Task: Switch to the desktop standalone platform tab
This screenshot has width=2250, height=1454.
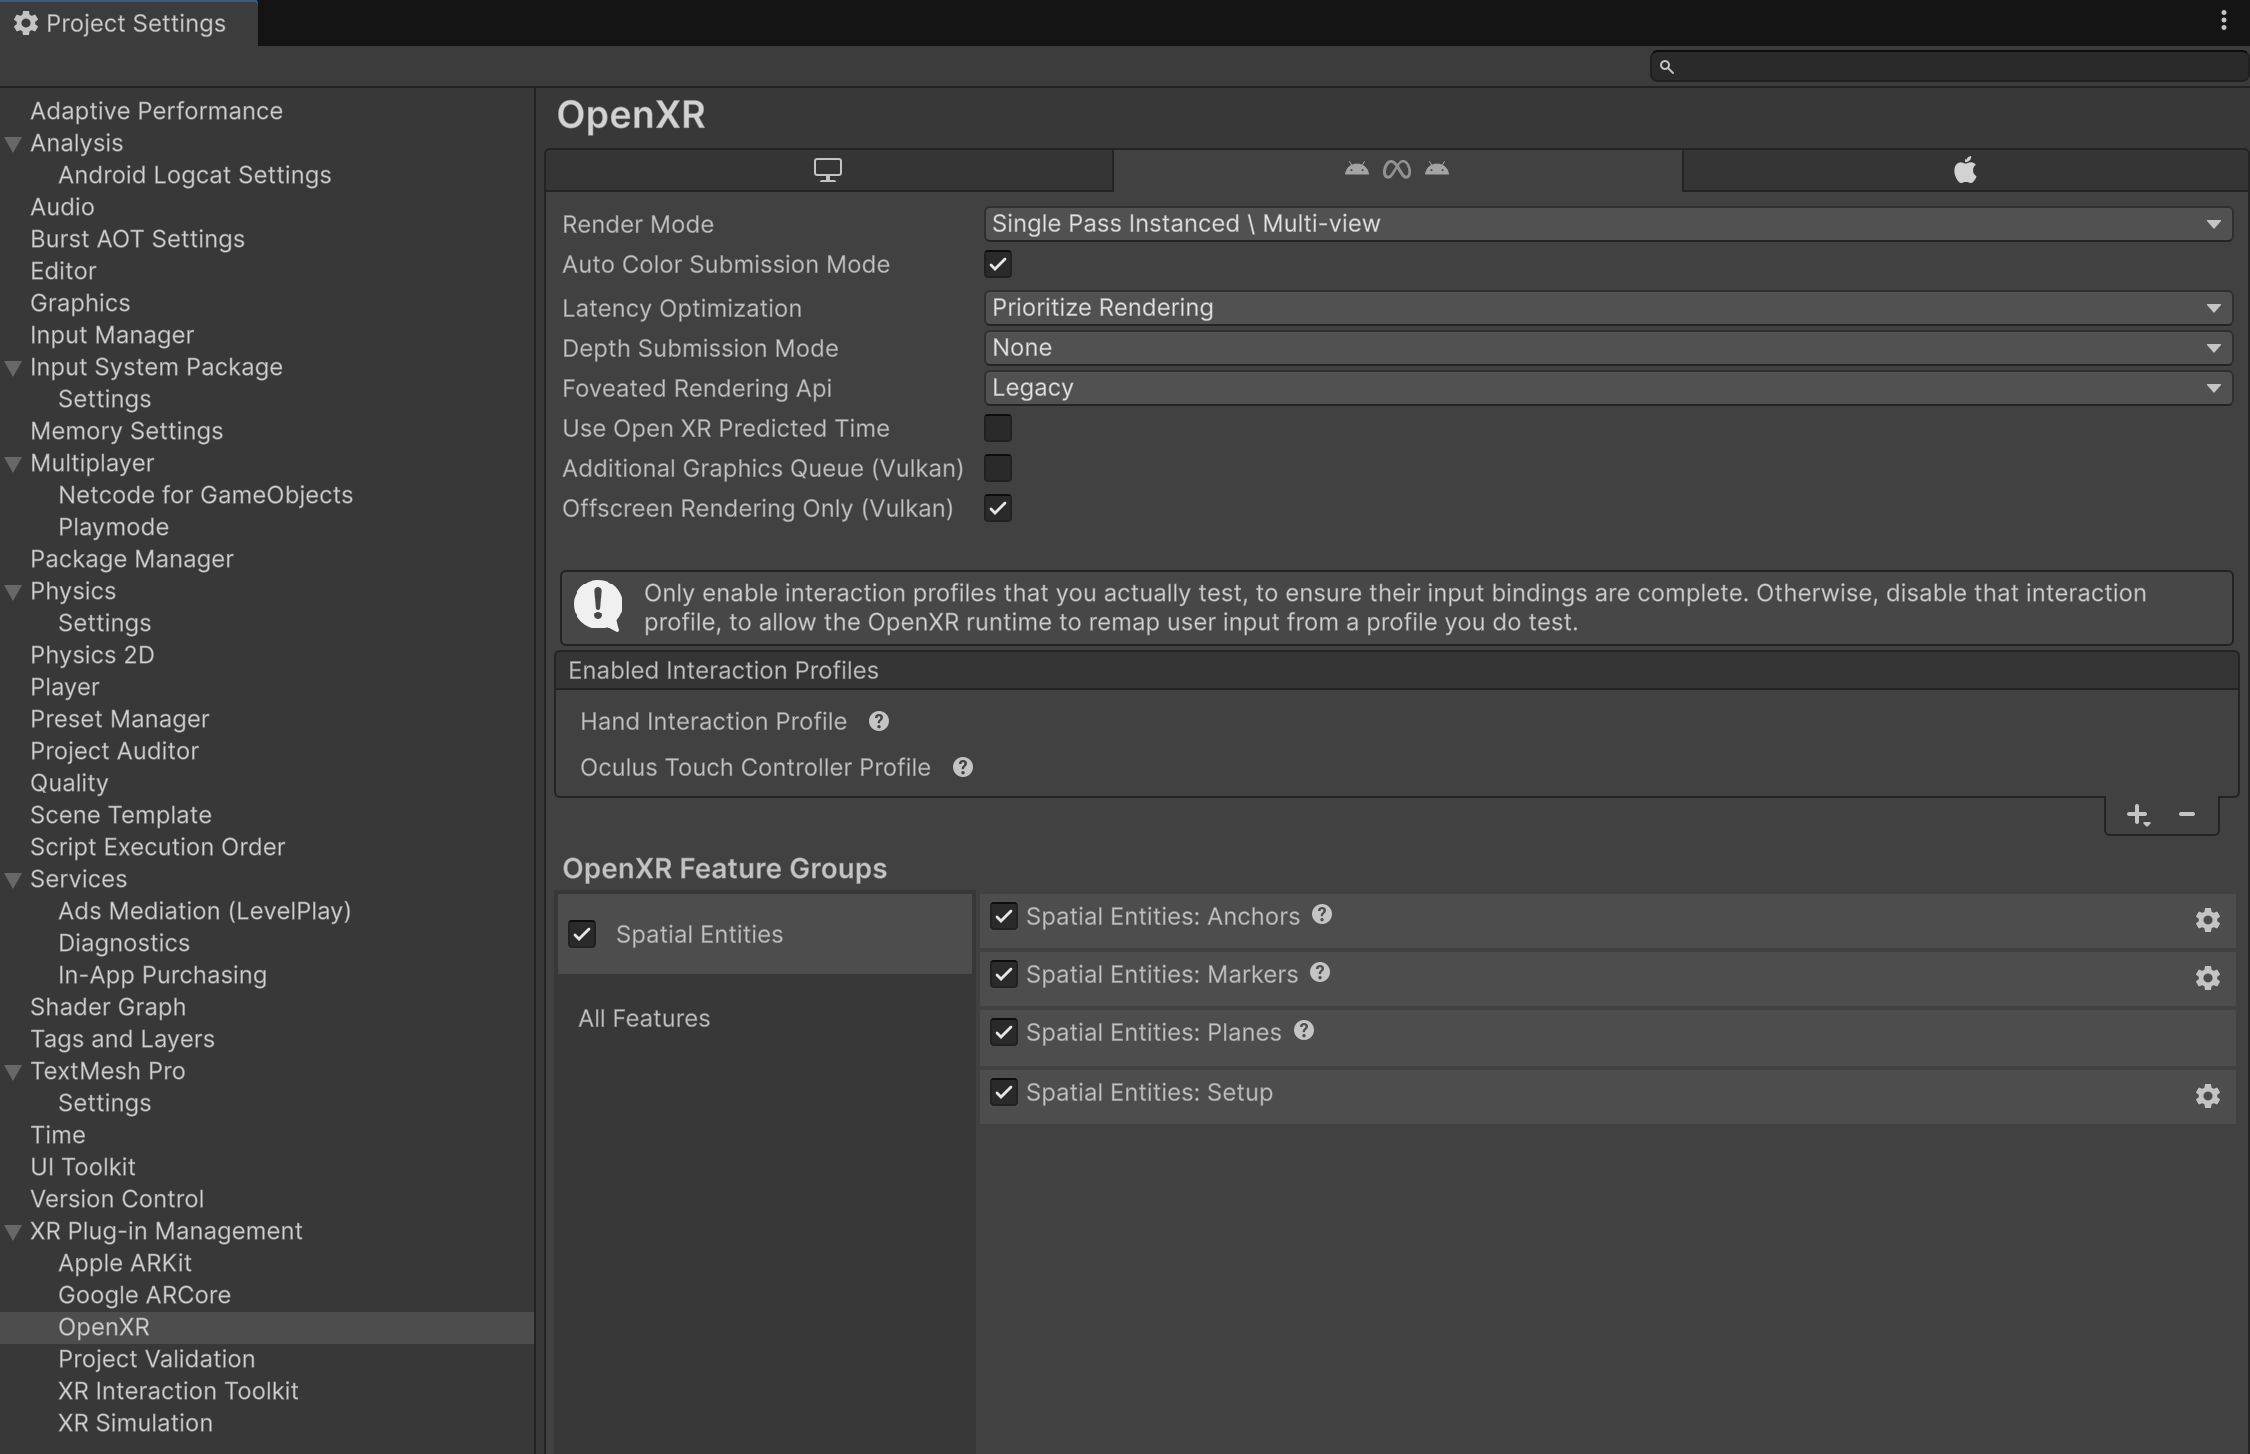Action: point(828,170)
